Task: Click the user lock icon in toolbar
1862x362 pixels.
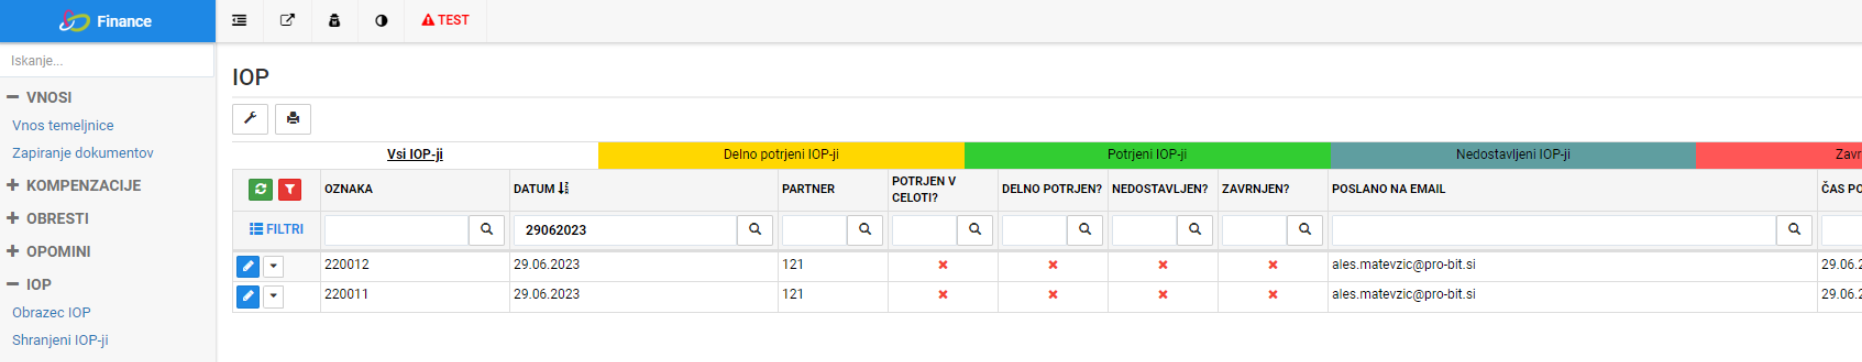Action: pyautogui.click(x=334, y=20)
